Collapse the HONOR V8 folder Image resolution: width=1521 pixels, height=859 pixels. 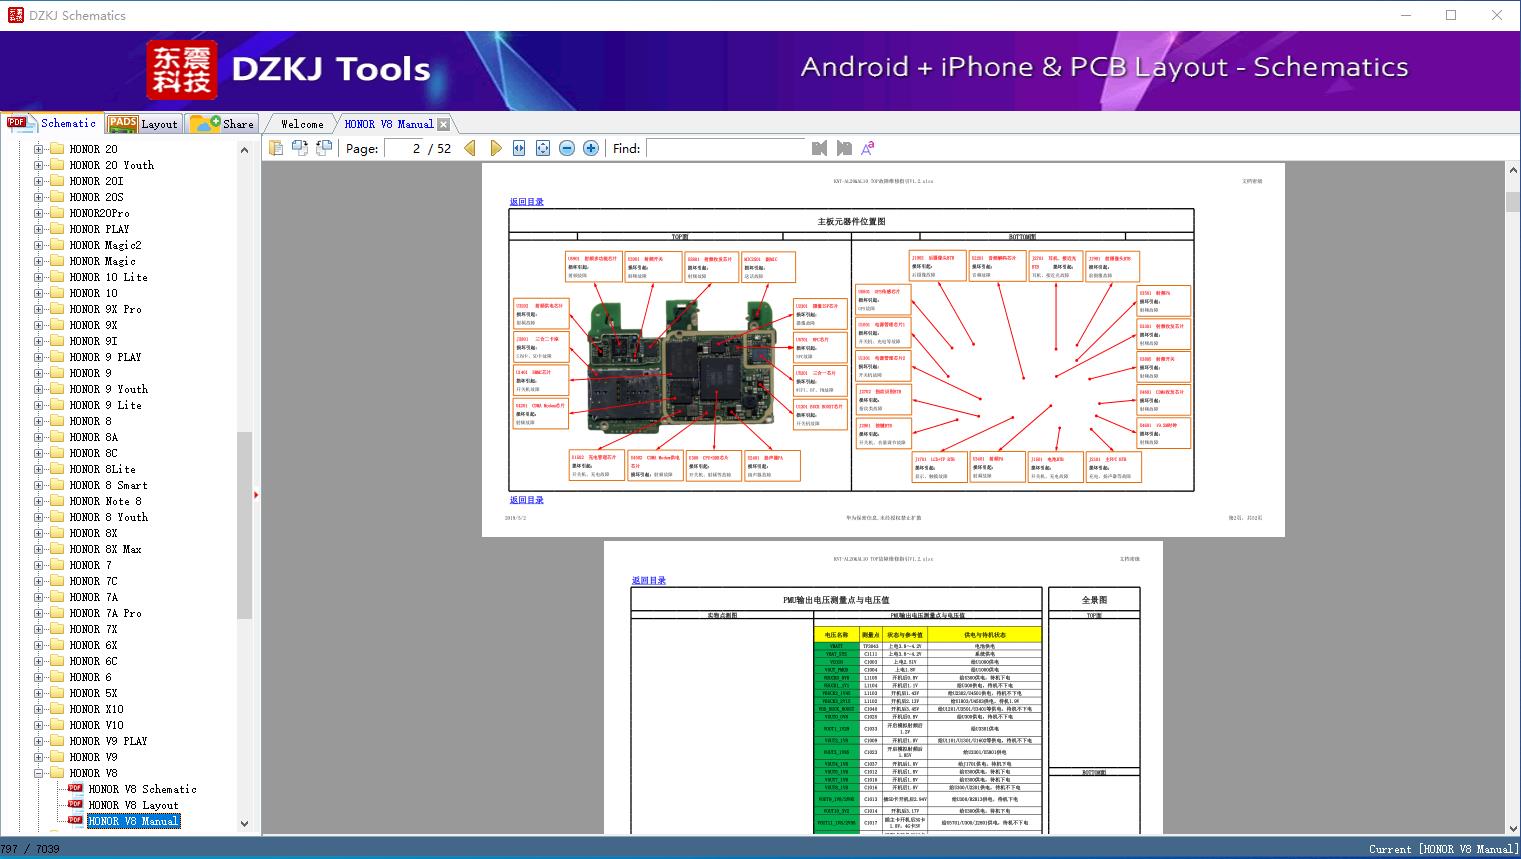tap(39, 773)
